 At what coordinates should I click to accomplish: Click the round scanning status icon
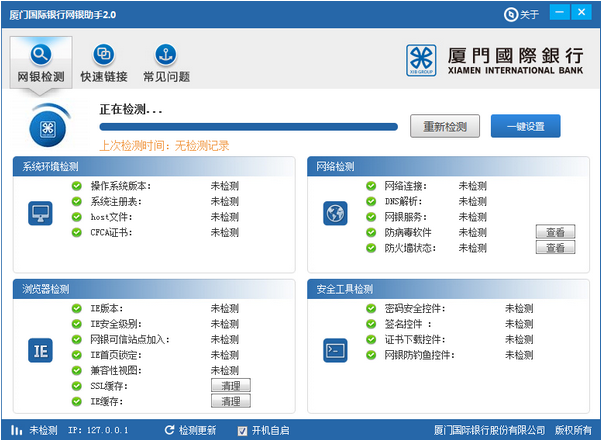coord(48,127)
